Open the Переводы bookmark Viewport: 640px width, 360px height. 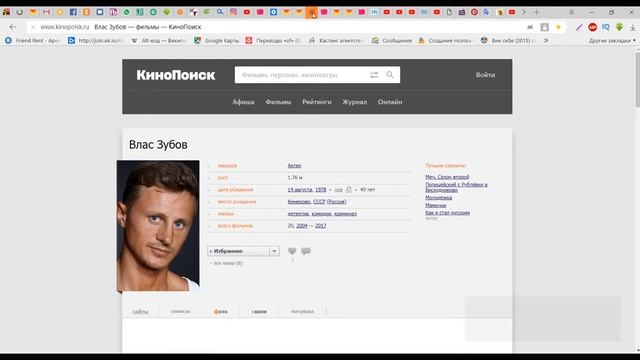coord(272,40)
